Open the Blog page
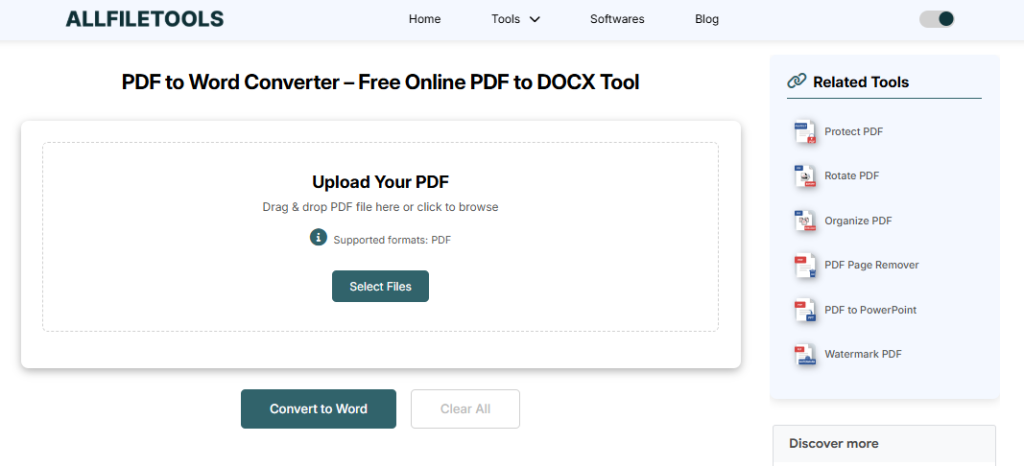Viewport: 1024px width, 466px height. [x=707, y=19]
